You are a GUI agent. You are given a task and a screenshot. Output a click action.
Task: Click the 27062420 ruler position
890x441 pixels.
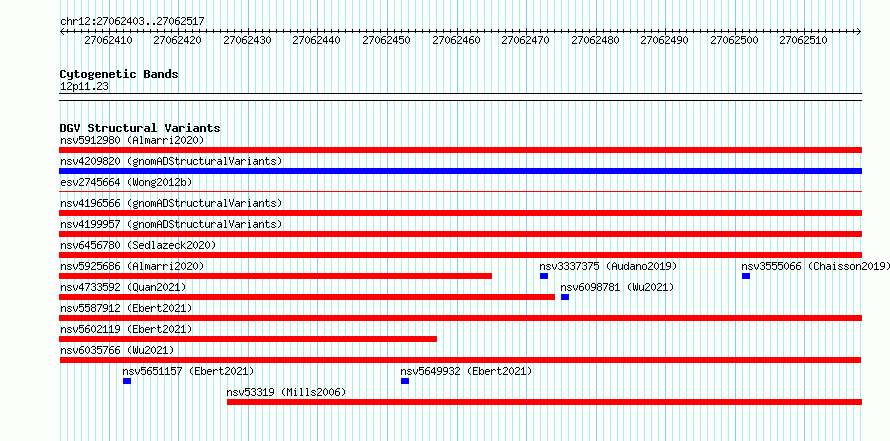[x=178, y=40]
